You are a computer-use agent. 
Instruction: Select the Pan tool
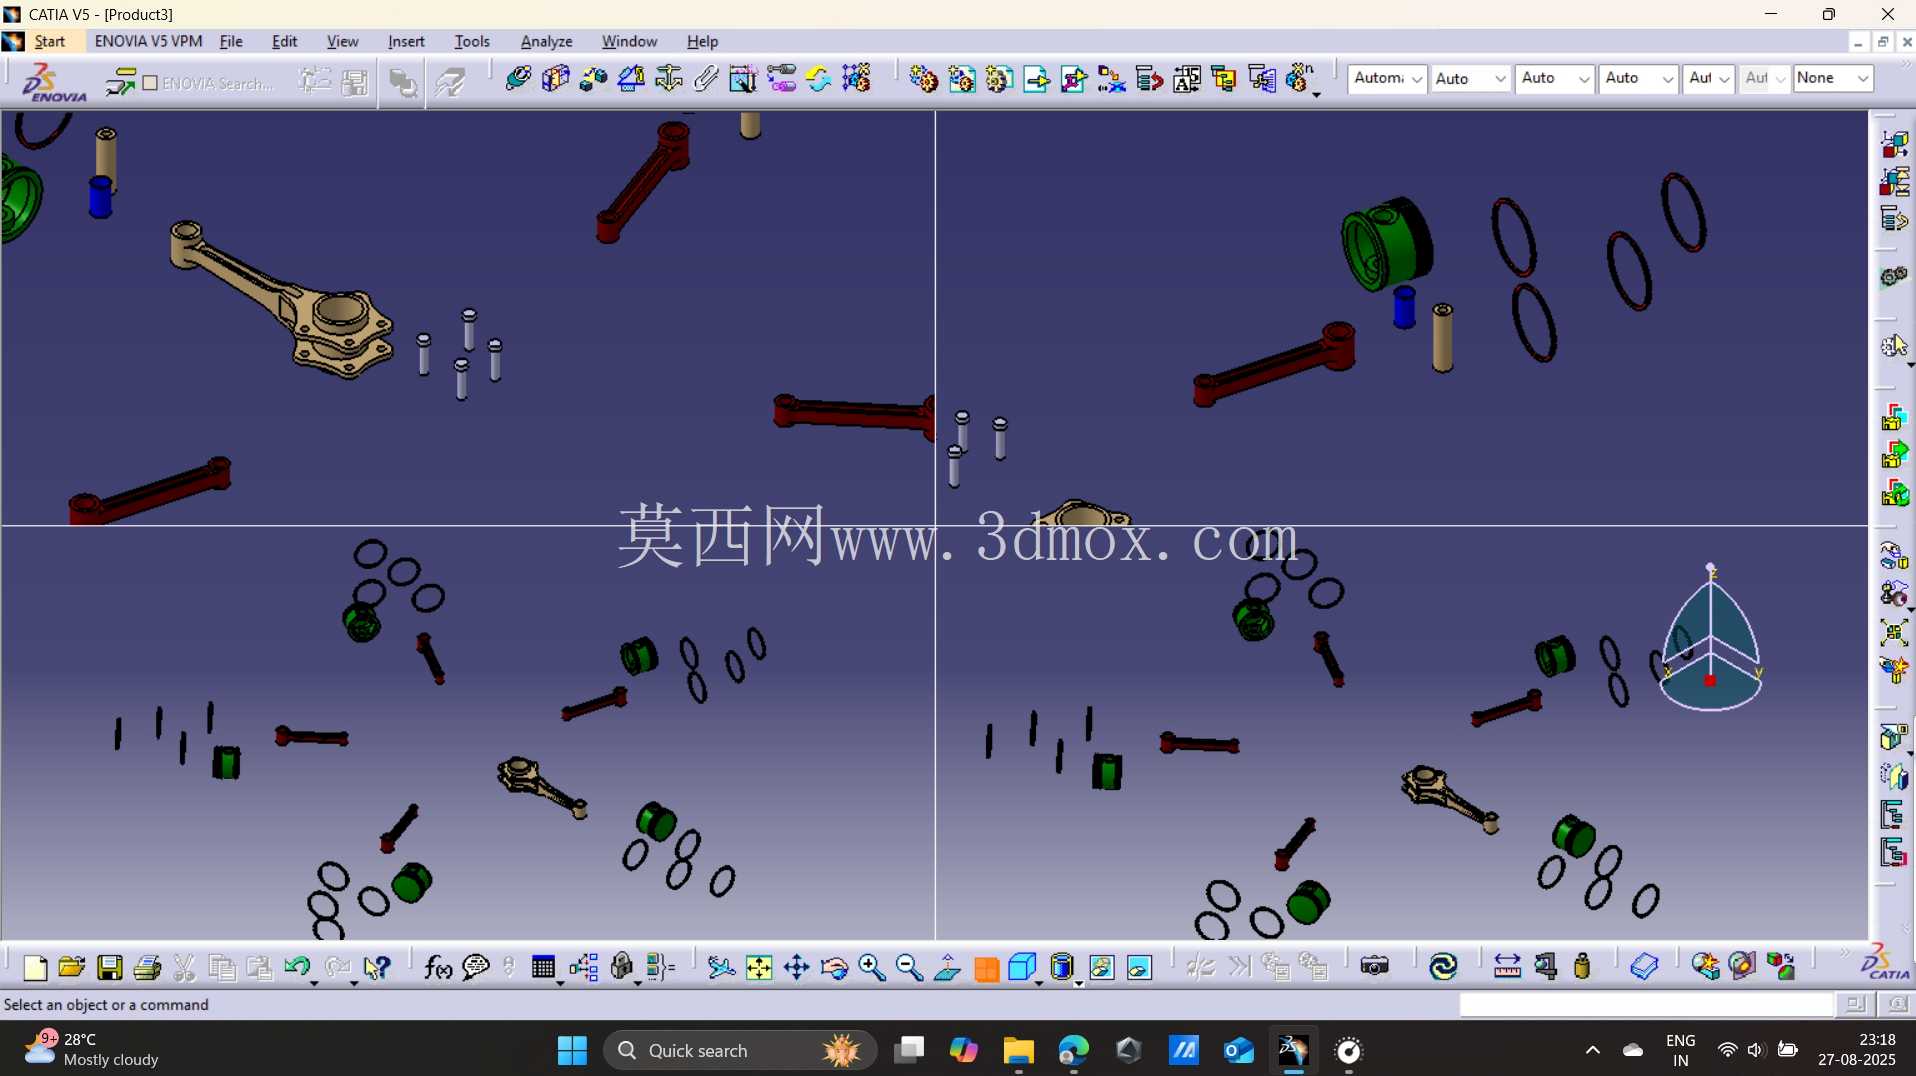(797, 967)
